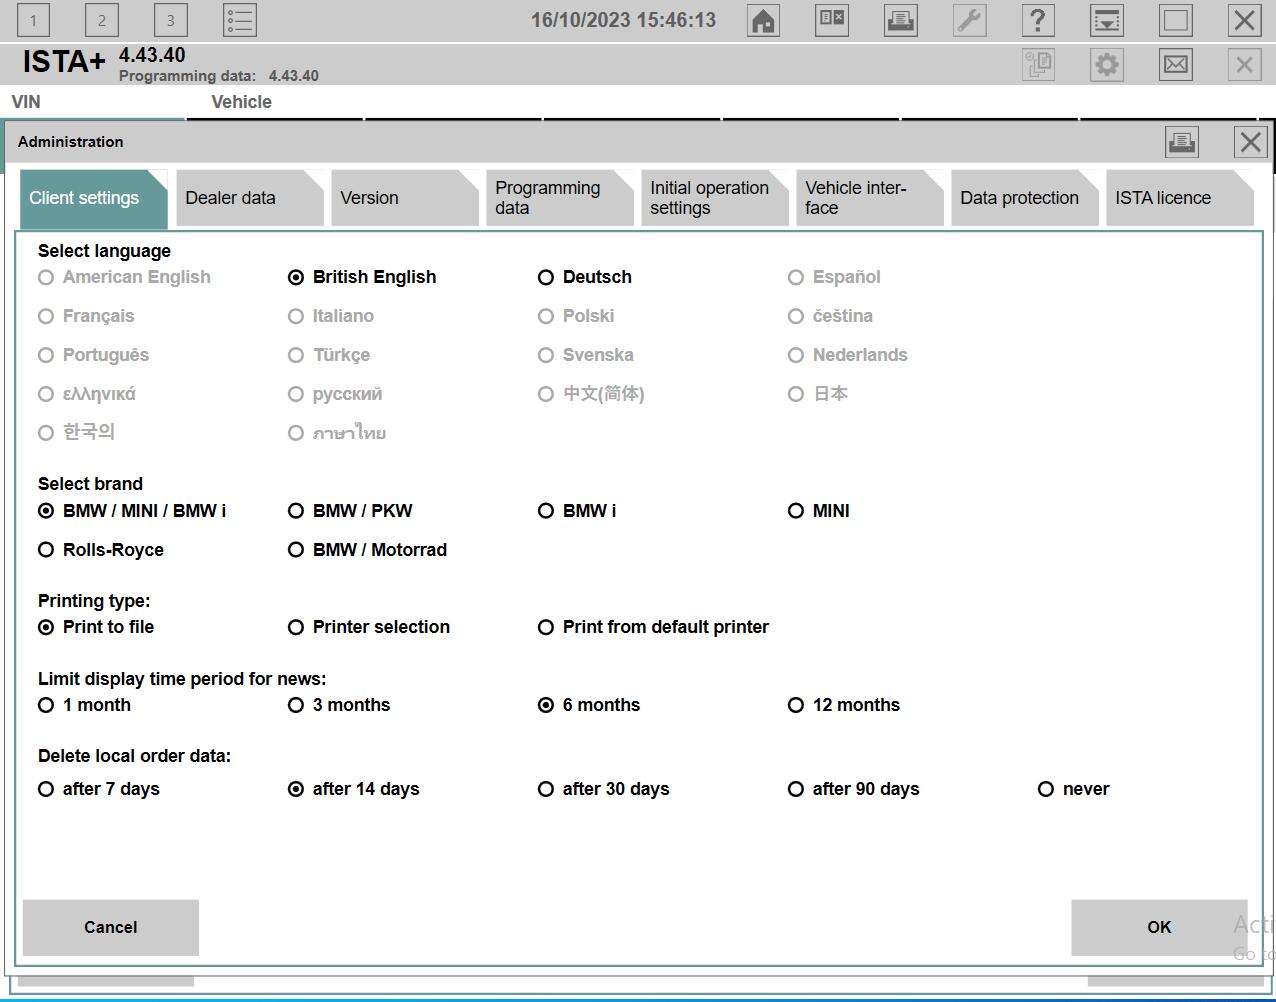Go to the home screen icon
This screenshot has height=1002, width=1276.
pos(763,20)
